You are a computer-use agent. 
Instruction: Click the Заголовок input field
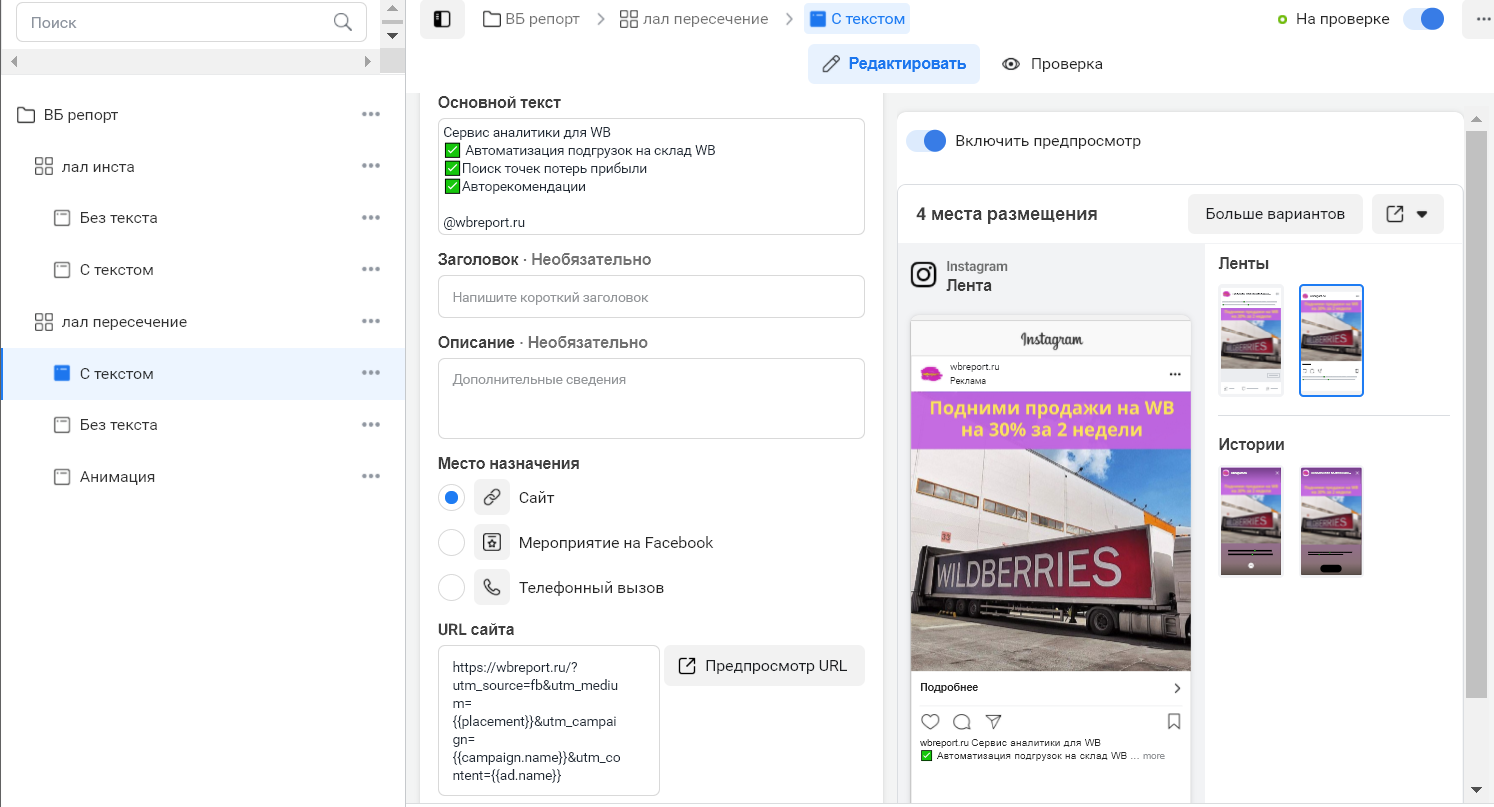[x=651, y=297]
